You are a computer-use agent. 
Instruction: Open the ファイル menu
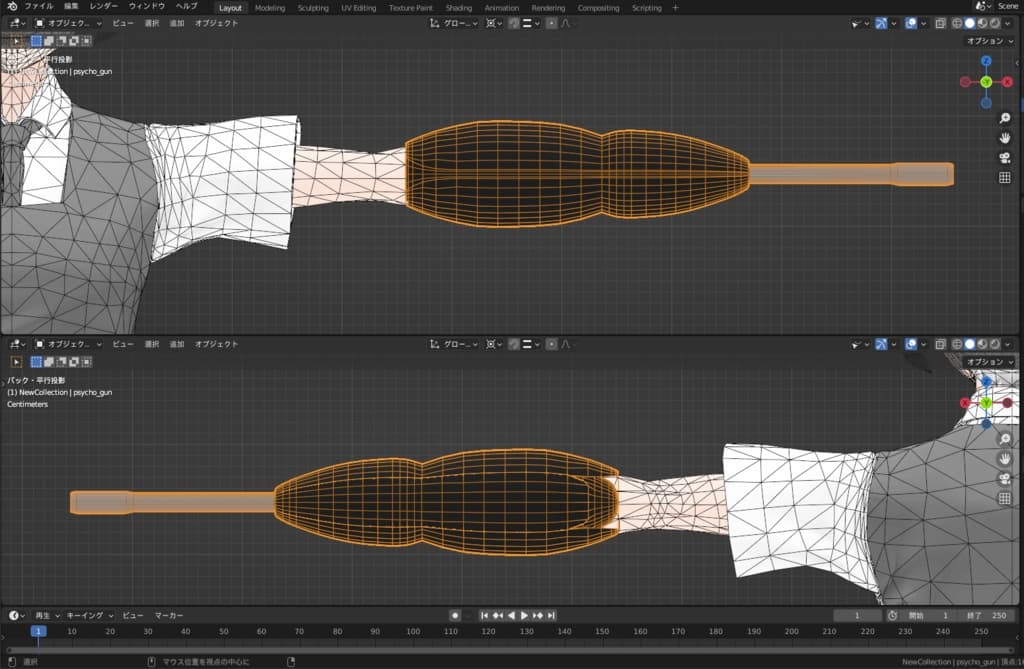point(39,7)
